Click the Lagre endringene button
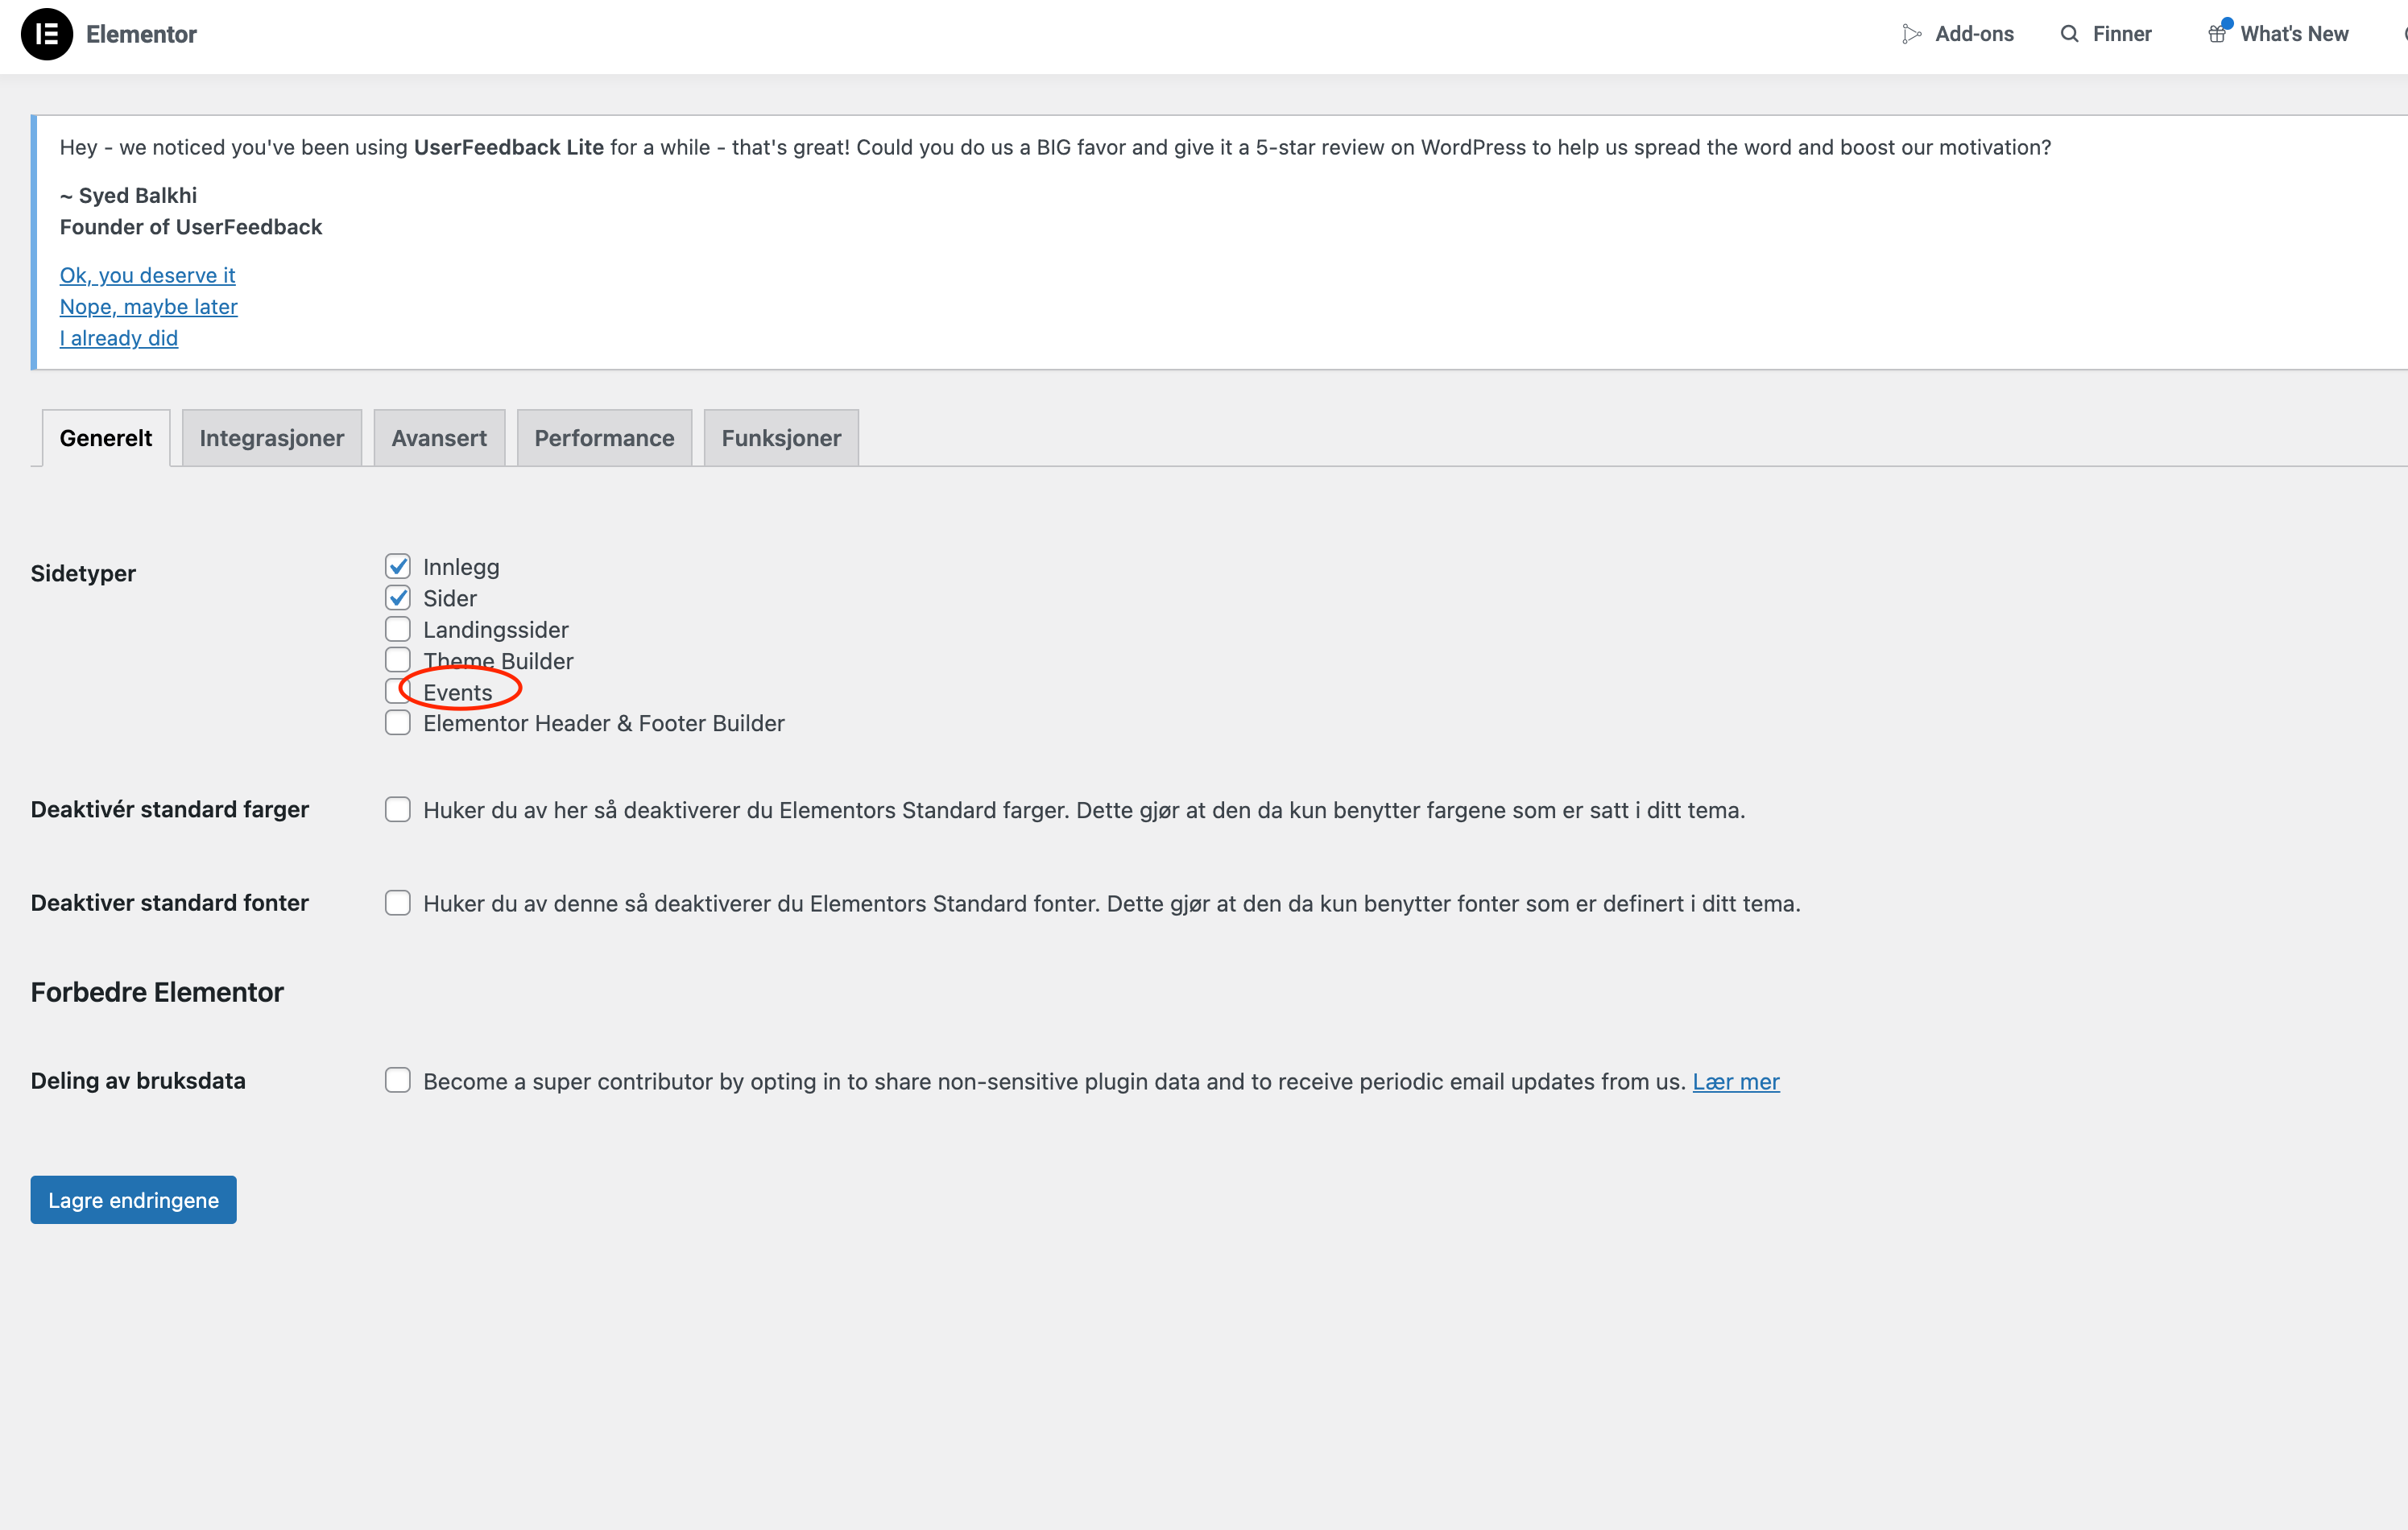Screen dimensions: 2408x1530 click(x=134, y=1200)
